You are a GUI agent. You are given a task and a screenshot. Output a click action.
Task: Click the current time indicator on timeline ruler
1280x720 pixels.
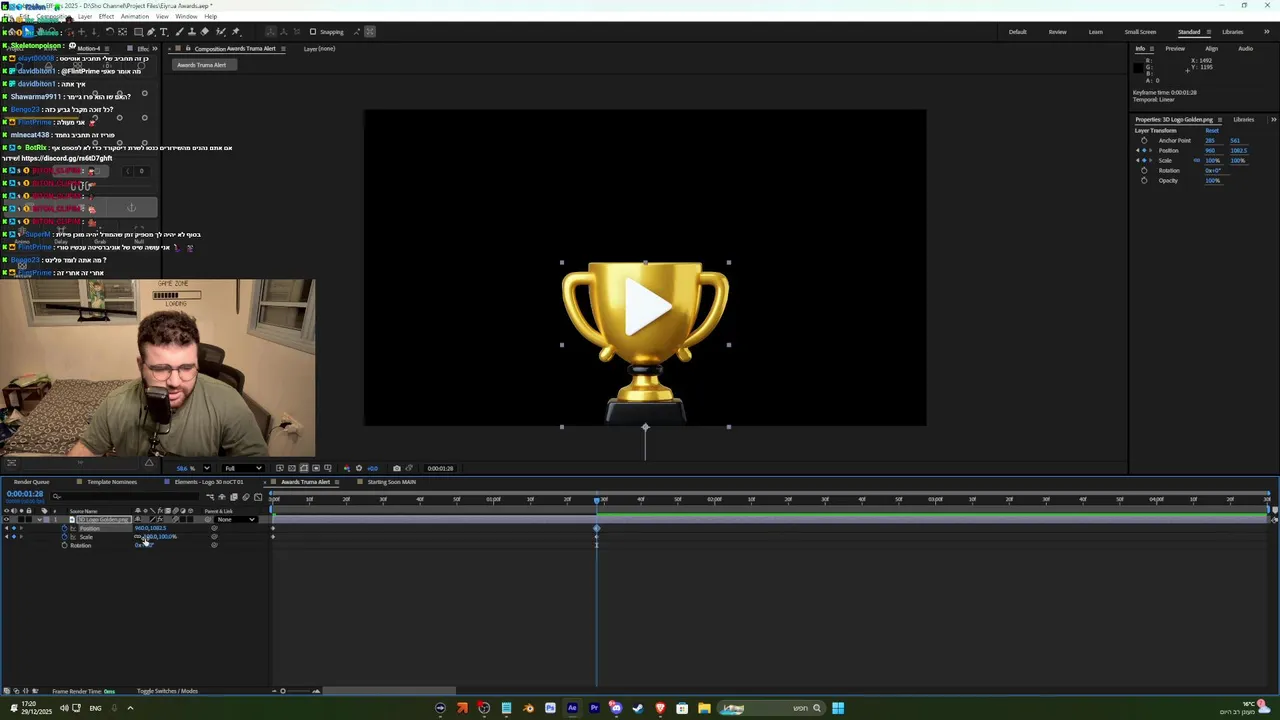[597, 499]
